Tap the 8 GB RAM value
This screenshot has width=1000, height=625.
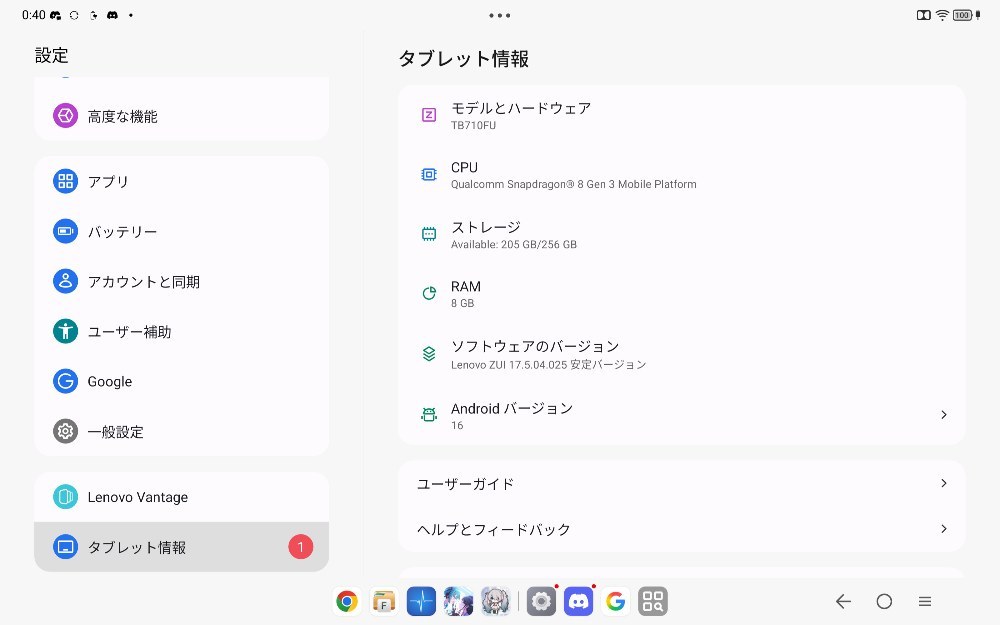462,304
